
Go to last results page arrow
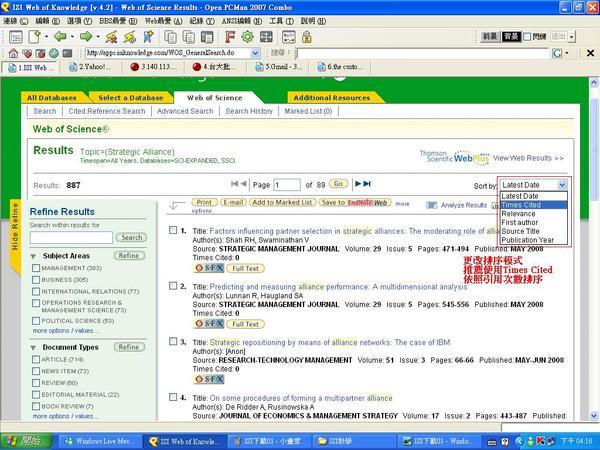pos(367,184)
